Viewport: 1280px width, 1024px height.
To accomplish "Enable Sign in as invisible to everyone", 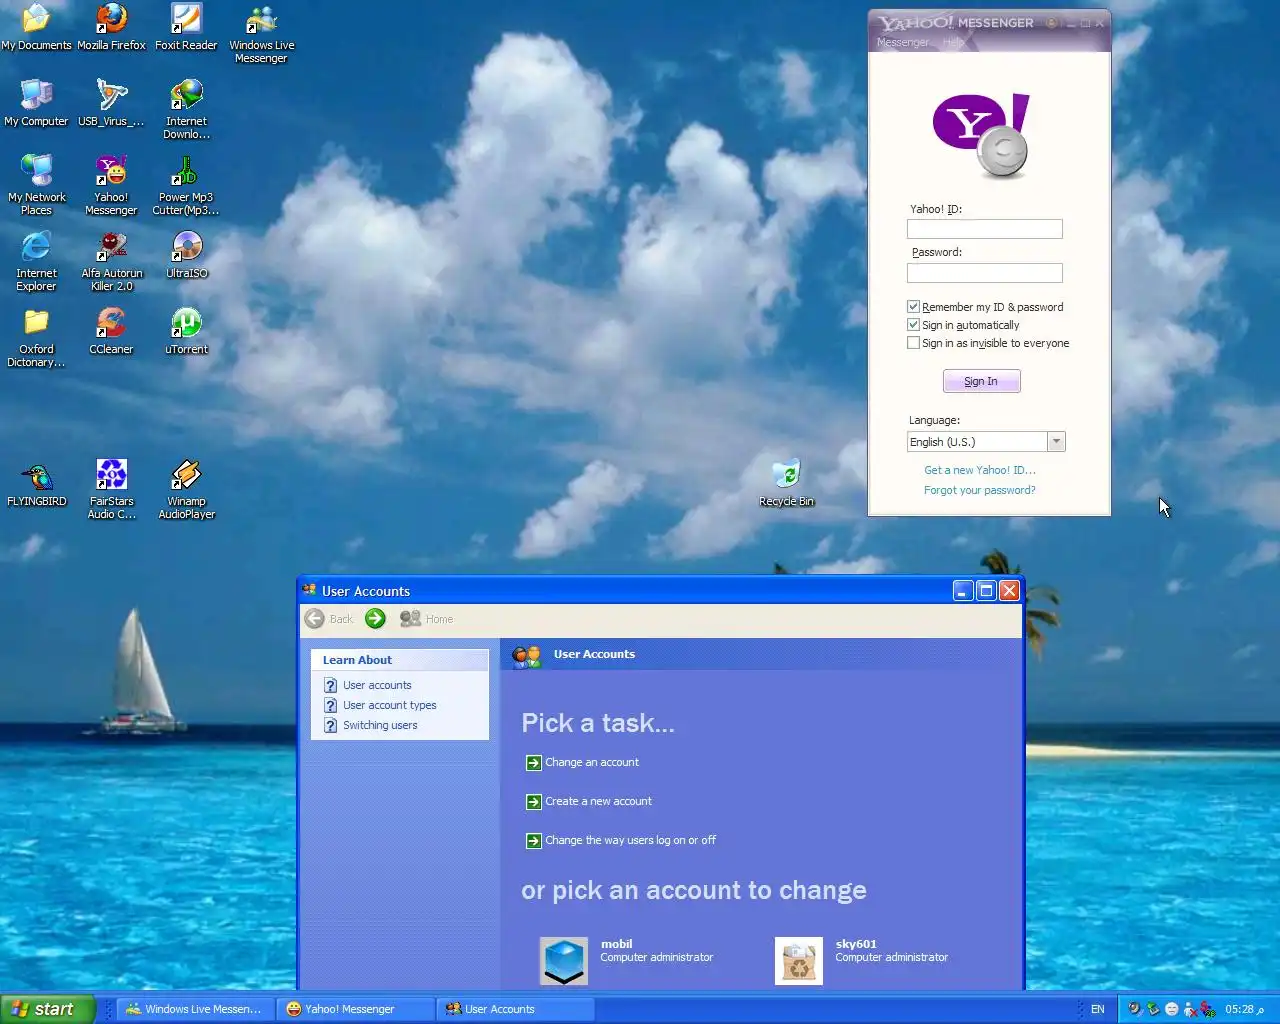I will click(x=913, y=342).
